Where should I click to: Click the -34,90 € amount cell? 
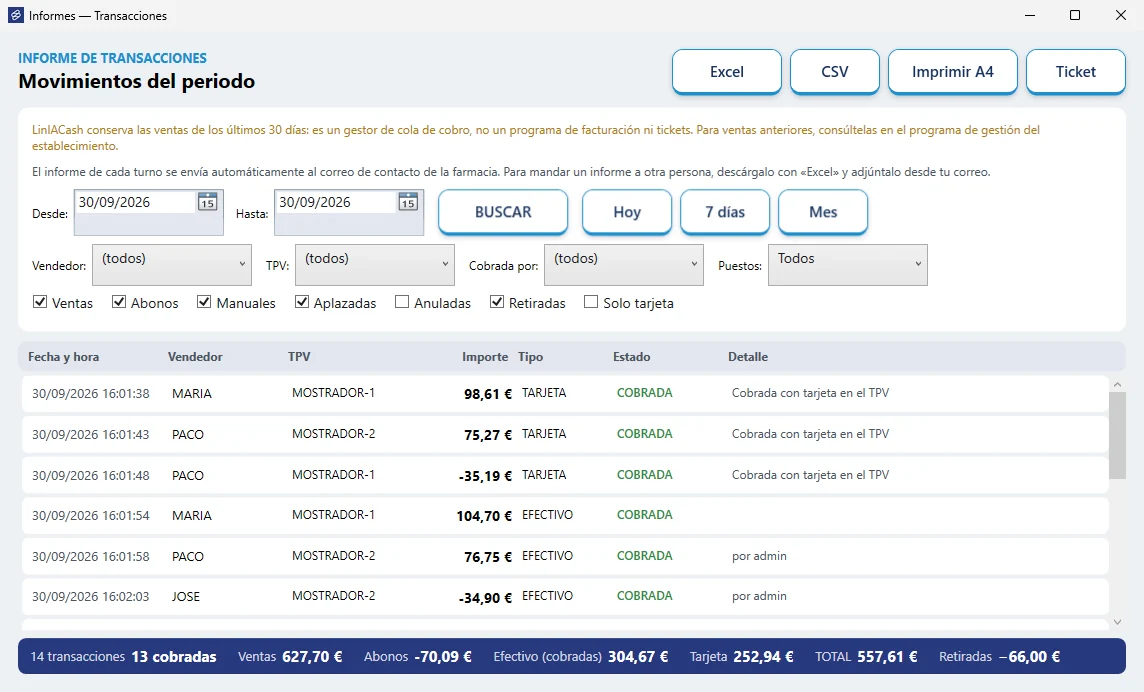485,598
